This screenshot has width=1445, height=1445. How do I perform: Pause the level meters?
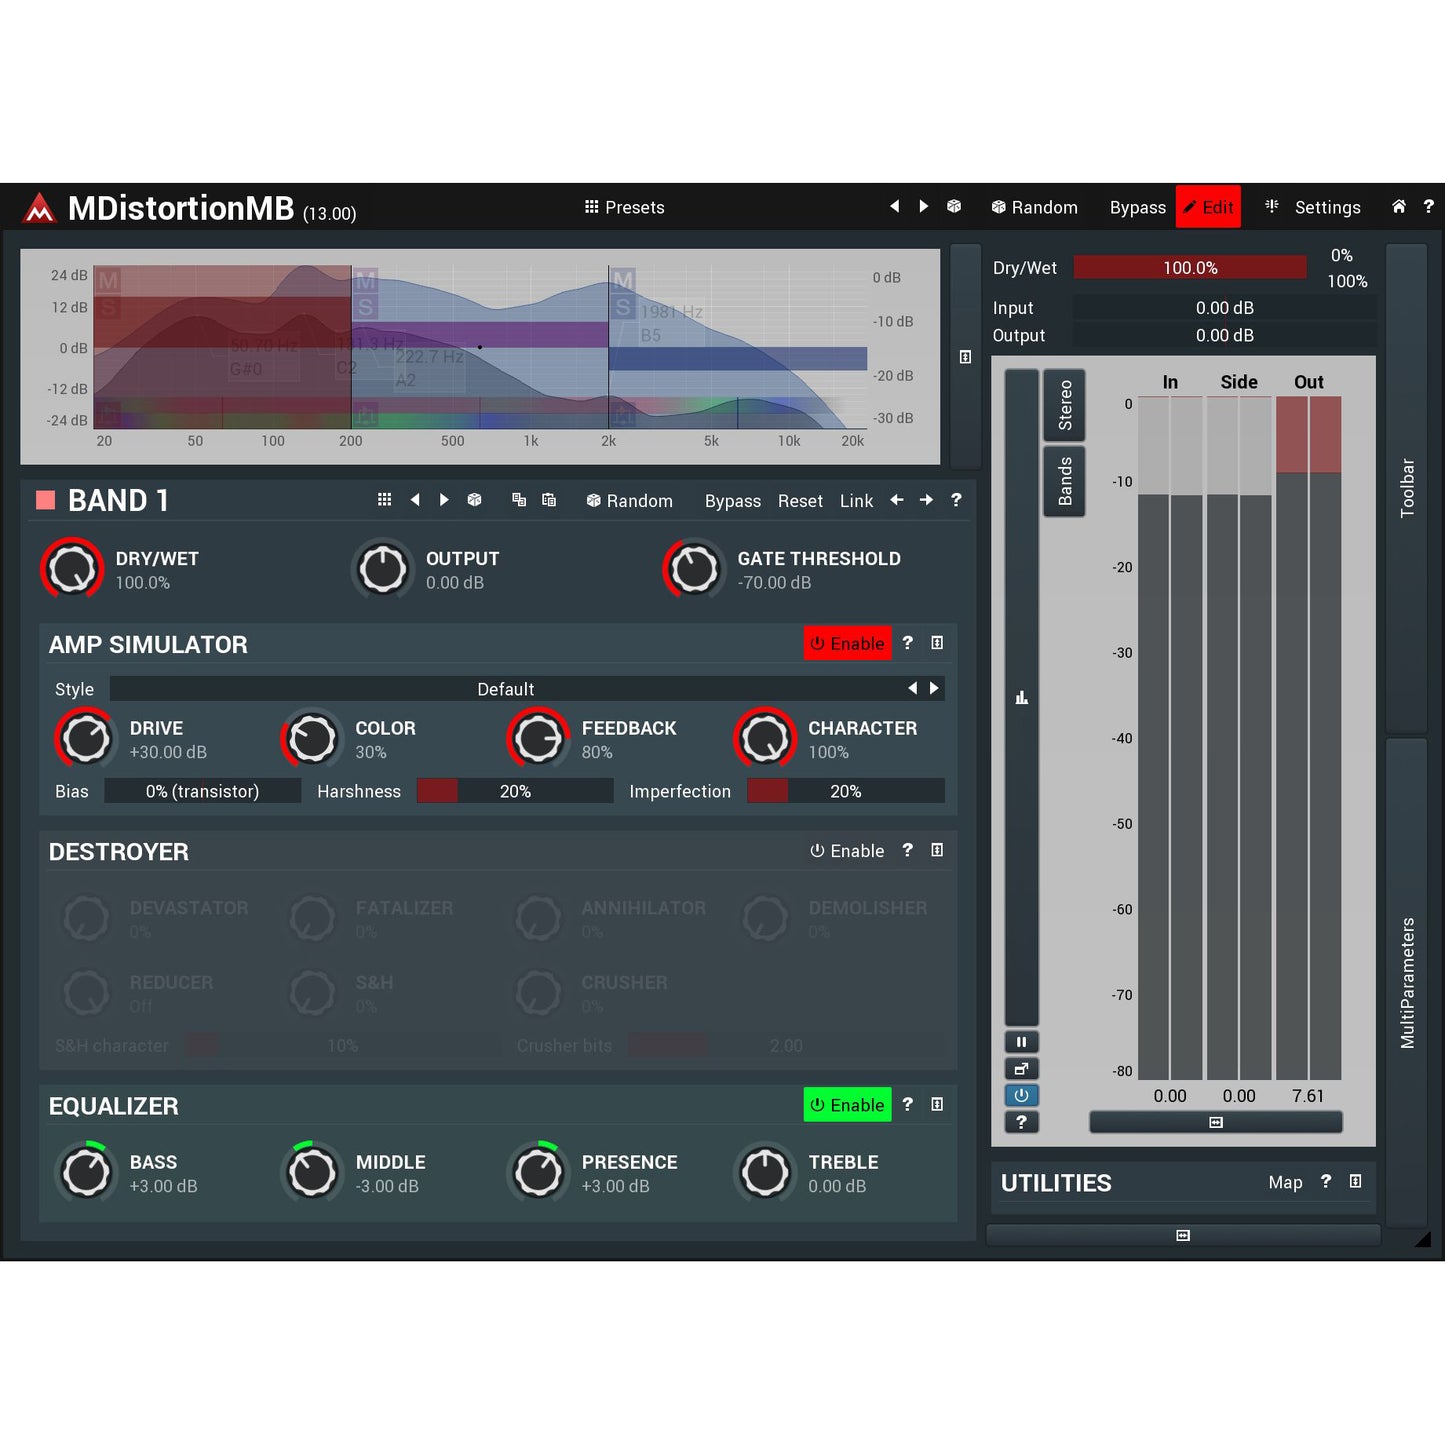(x=1021, y=1041)
